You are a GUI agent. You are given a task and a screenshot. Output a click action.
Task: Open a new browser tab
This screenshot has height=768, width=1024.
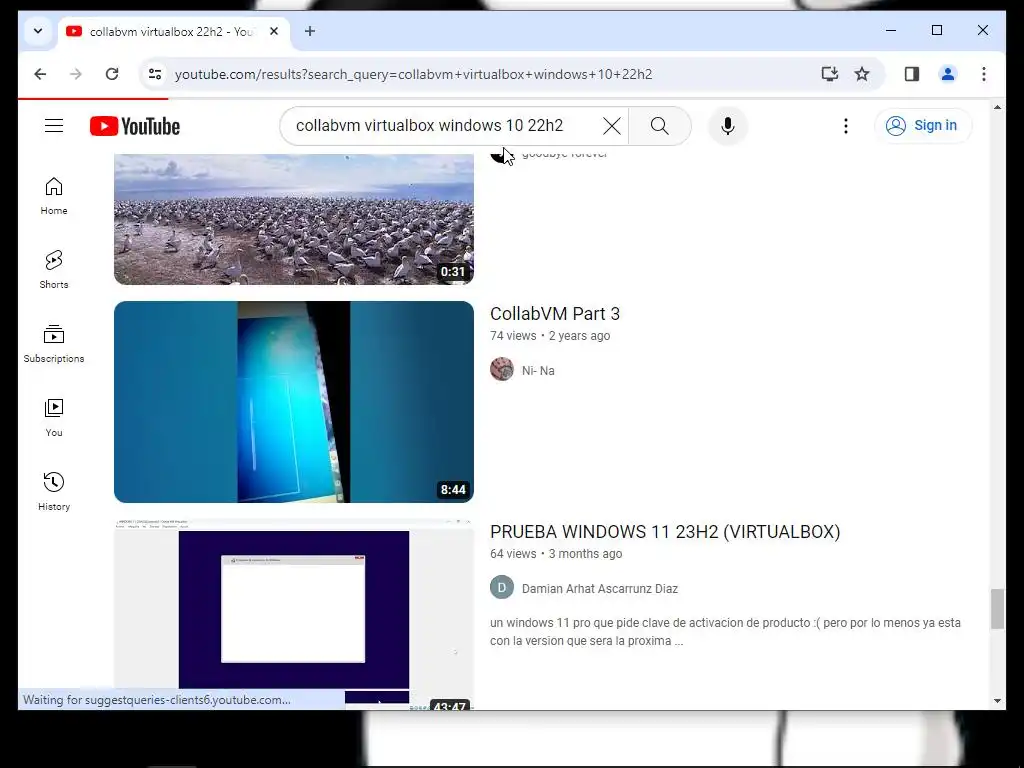310,31
